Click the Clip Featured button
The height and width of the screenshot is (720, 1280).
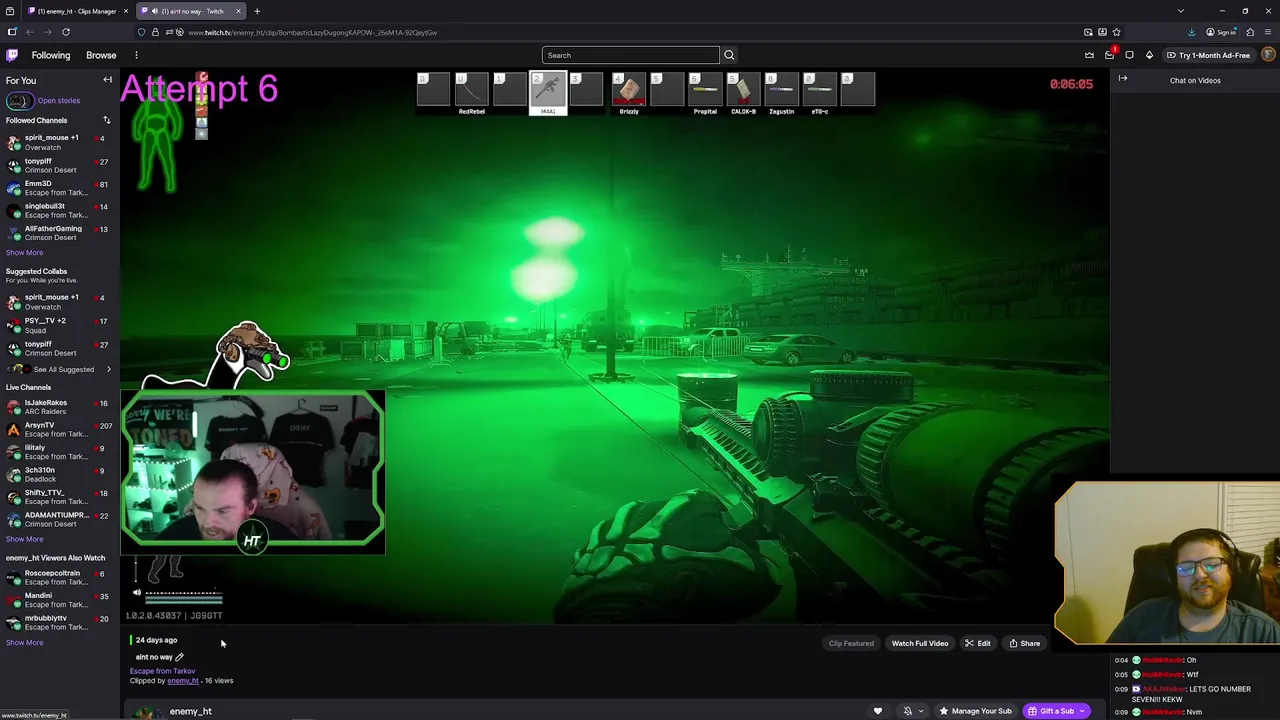851,643
